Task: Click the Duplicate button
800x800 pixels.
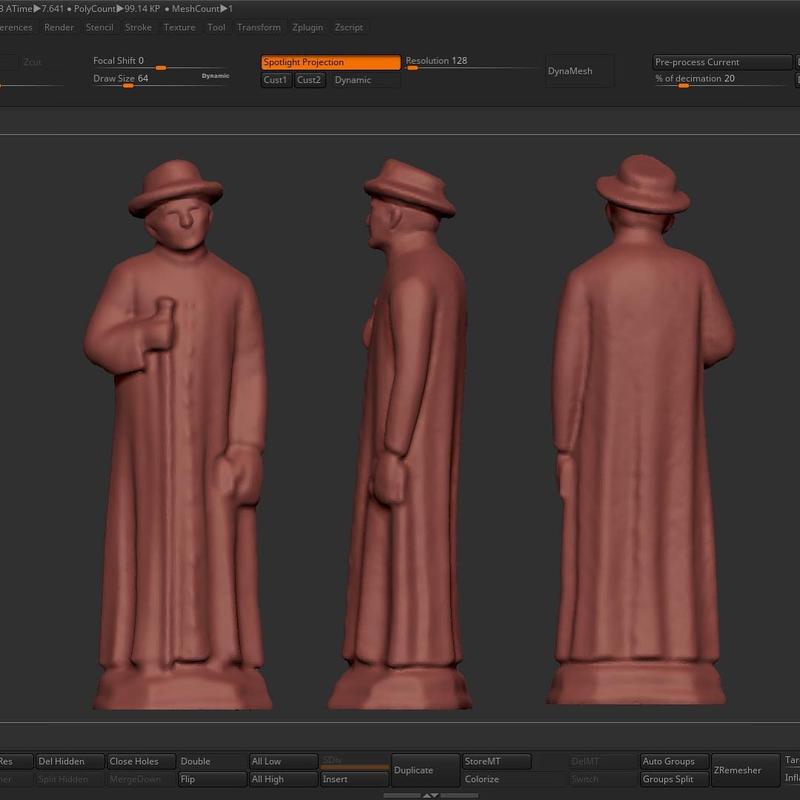Action: point(425,770)
